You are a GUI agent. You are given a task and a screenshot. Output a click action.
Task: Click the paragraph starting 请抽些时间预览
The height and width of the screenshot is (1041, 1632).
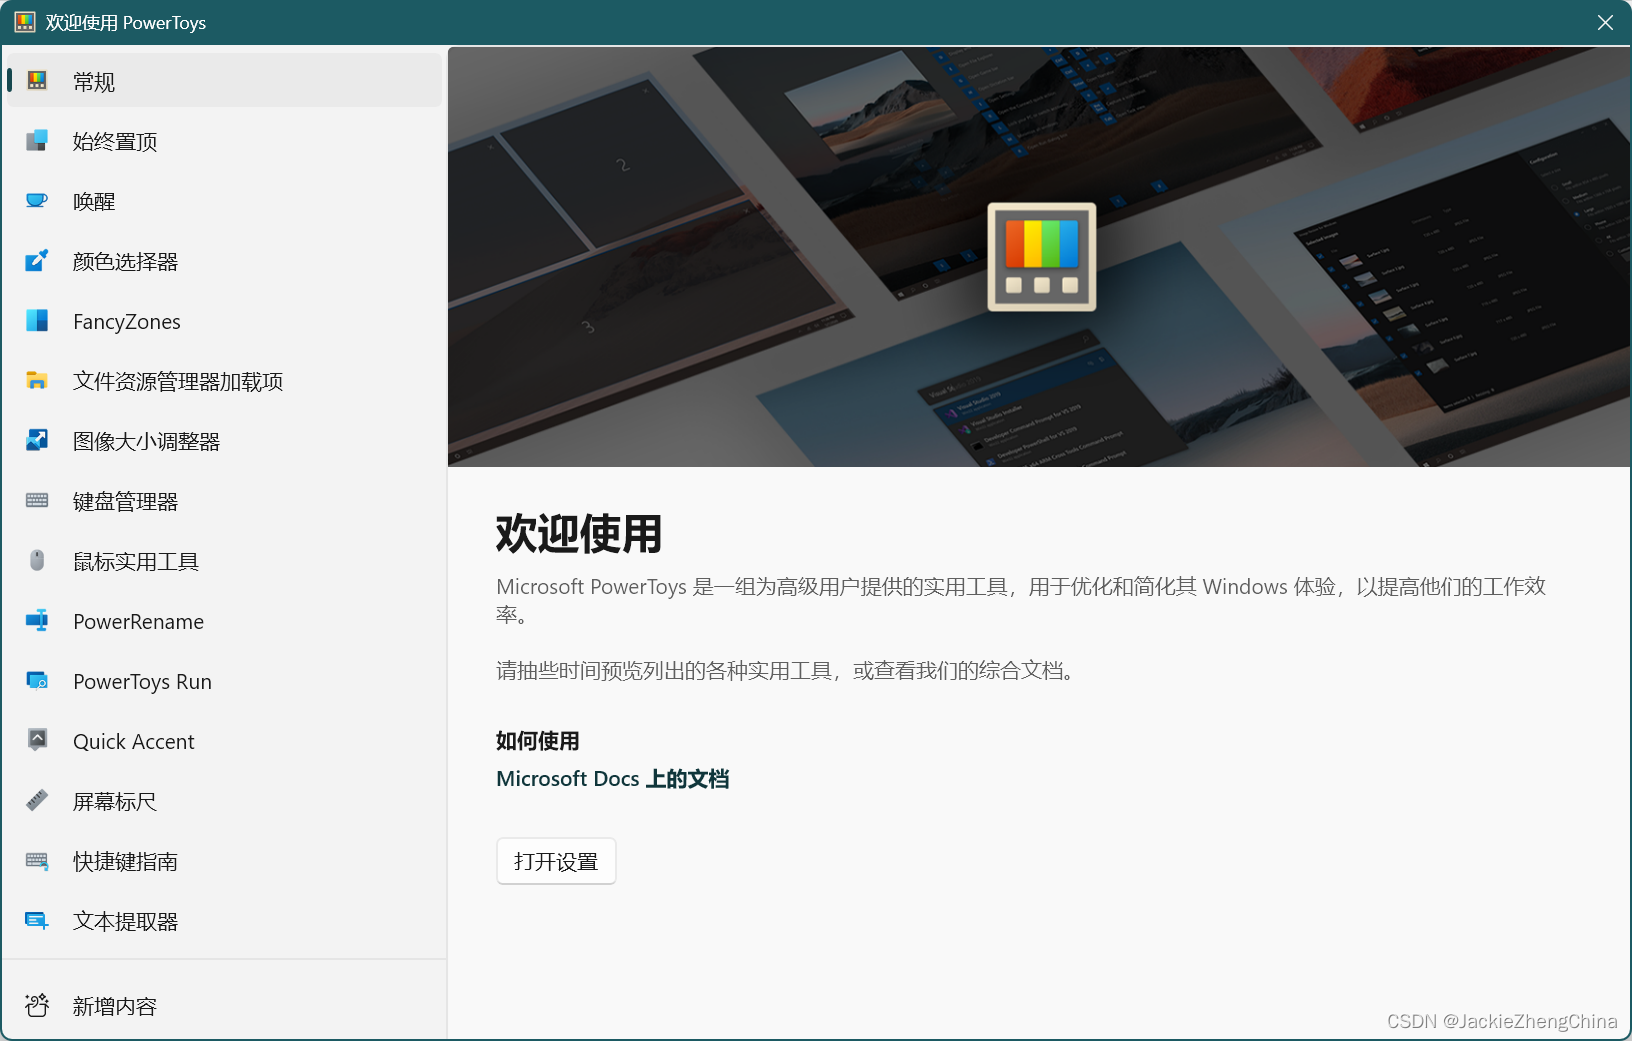pyautogui.click(x=787, y=671)
